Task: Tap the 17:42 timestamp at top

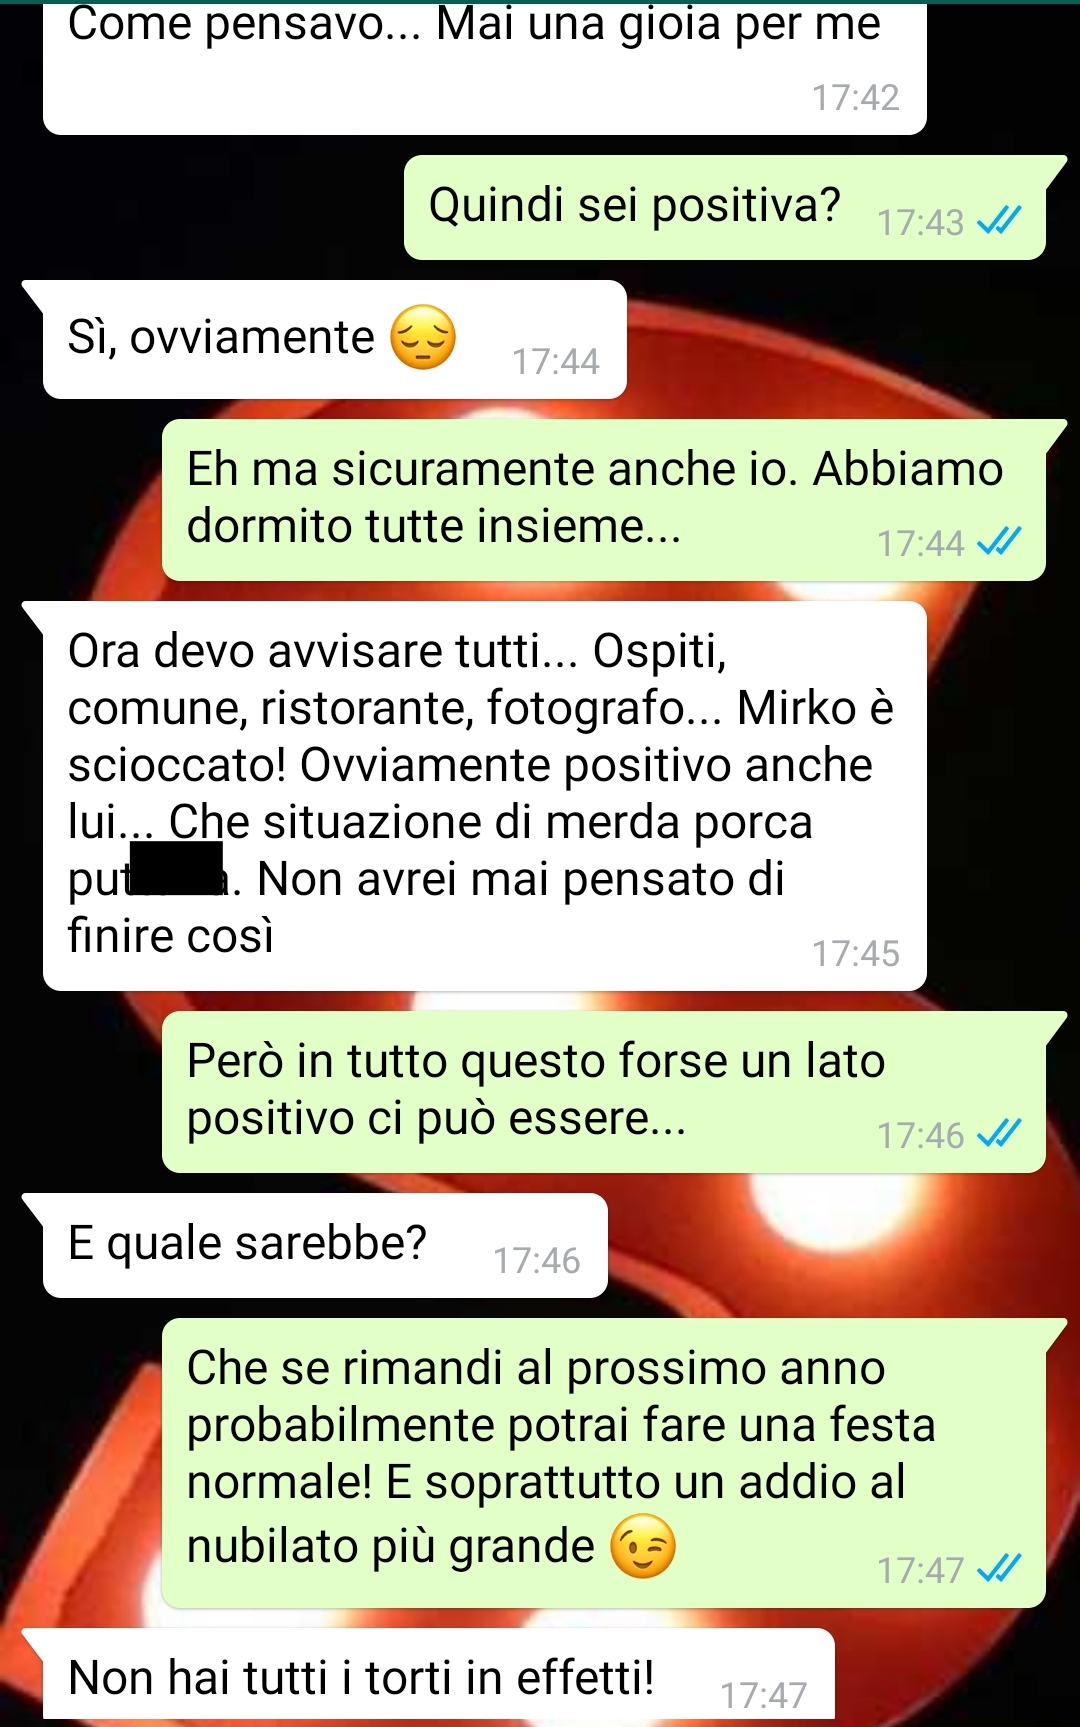Action: point(856,98)
